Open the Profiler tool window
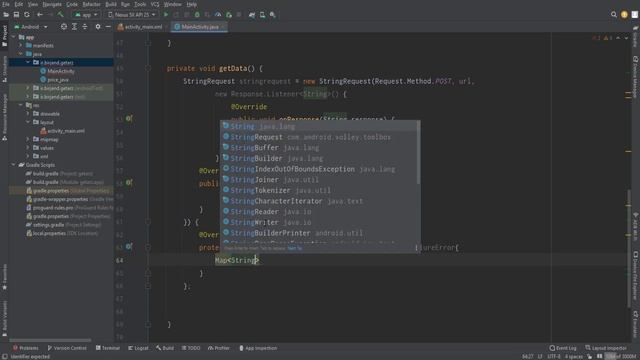The image size is (640, 360). 219,348
